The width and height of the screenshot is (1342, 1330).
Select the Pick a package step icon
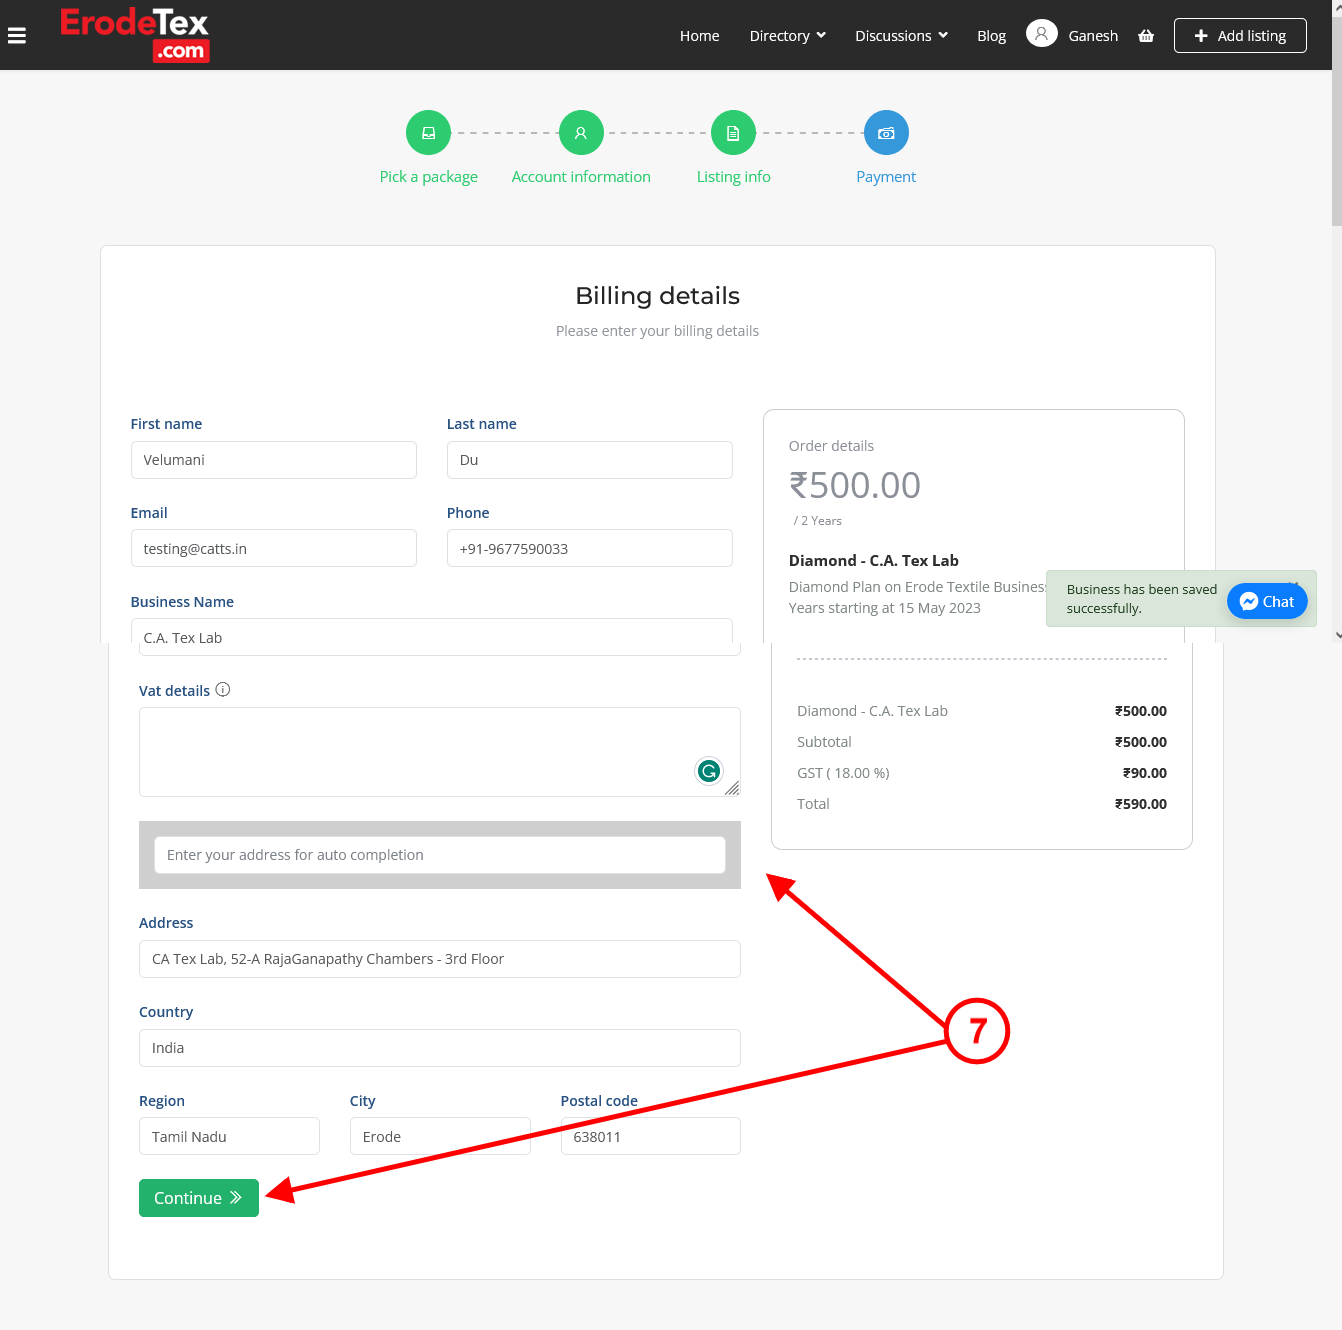428,133
